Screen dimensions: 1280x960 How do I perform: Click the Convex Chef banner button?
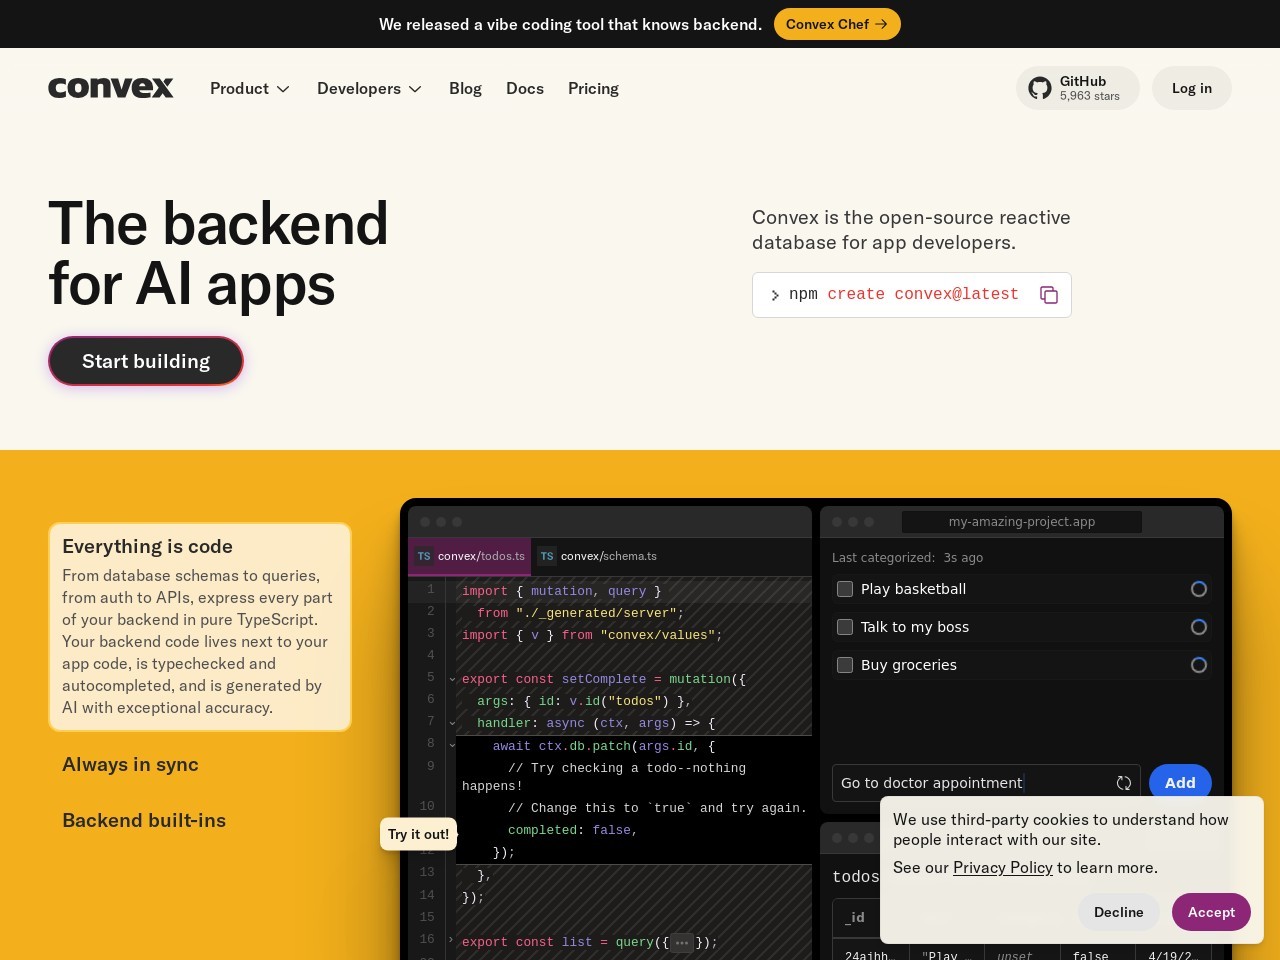[x=837, y=24]
